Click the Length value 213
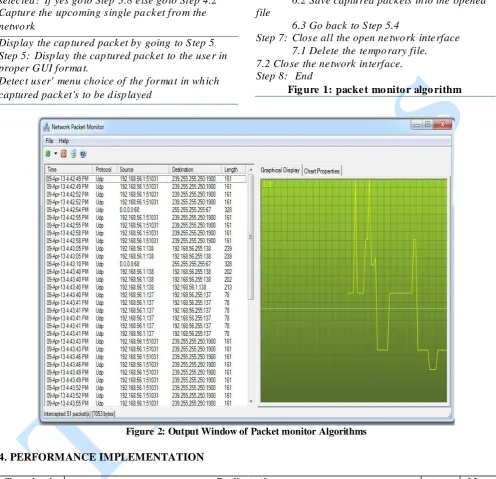Viewport: 496px width, 479px height. (228, 287)
